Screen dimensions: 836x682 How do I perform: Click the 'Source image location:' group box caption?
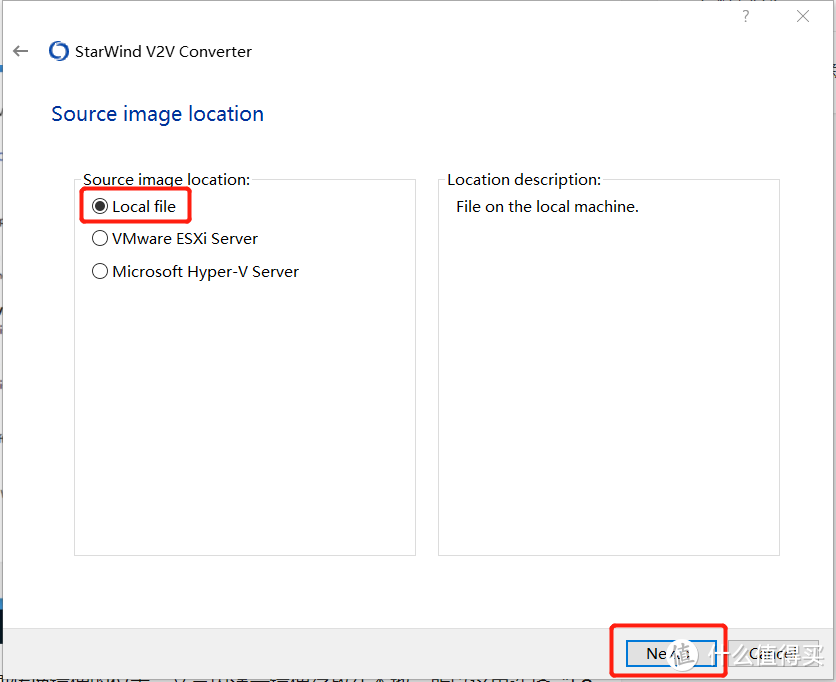pos(166,180)
